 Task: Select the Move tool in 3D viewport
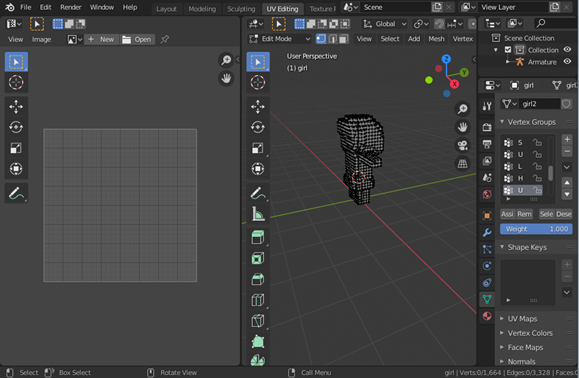tap(258, 107)
